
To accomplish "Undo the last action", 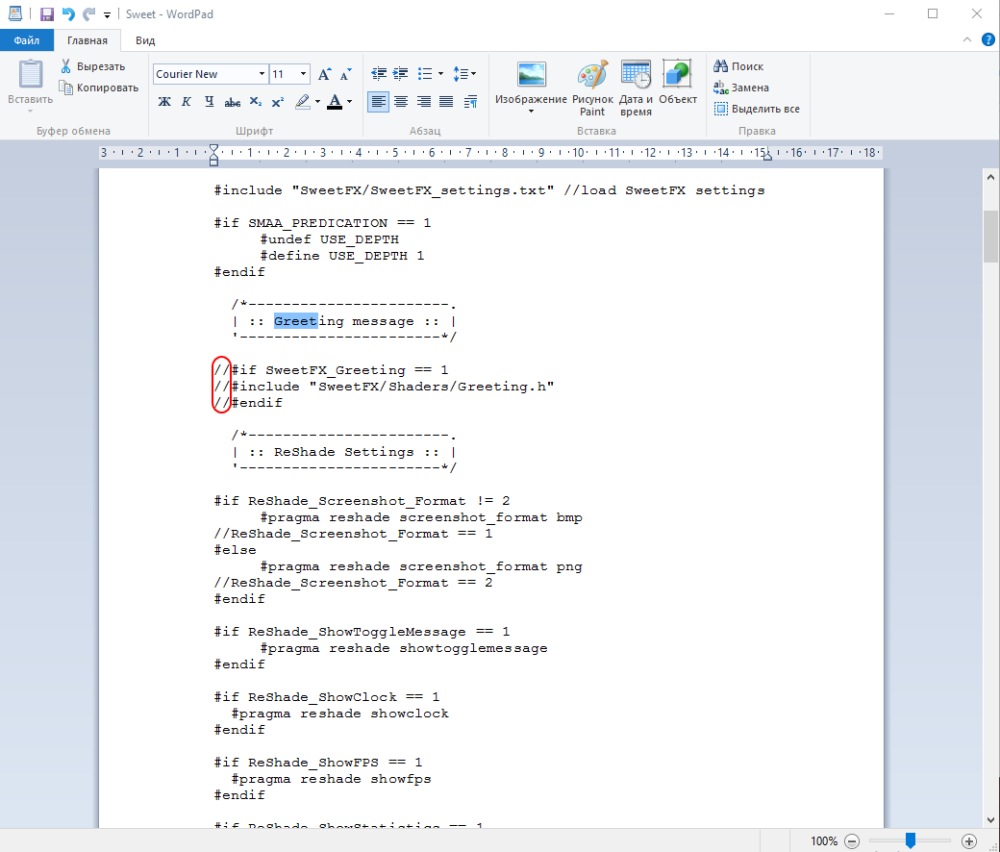I will coord(68,14).
